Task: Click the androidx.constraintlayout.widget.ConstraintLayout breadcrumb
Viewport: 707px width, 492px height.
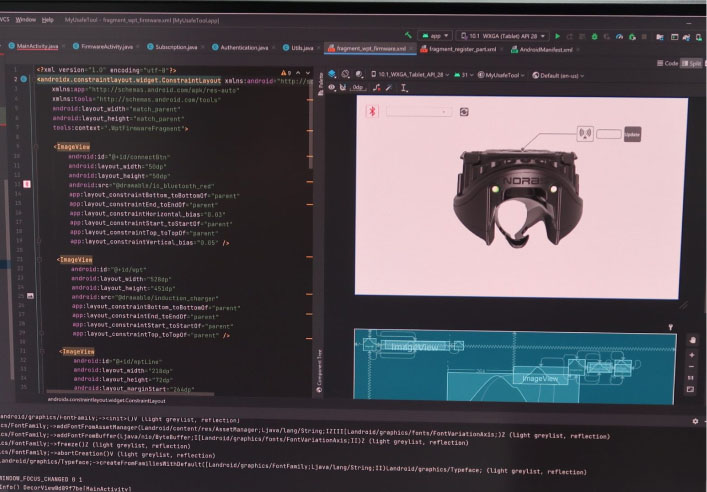Action: 106,400
